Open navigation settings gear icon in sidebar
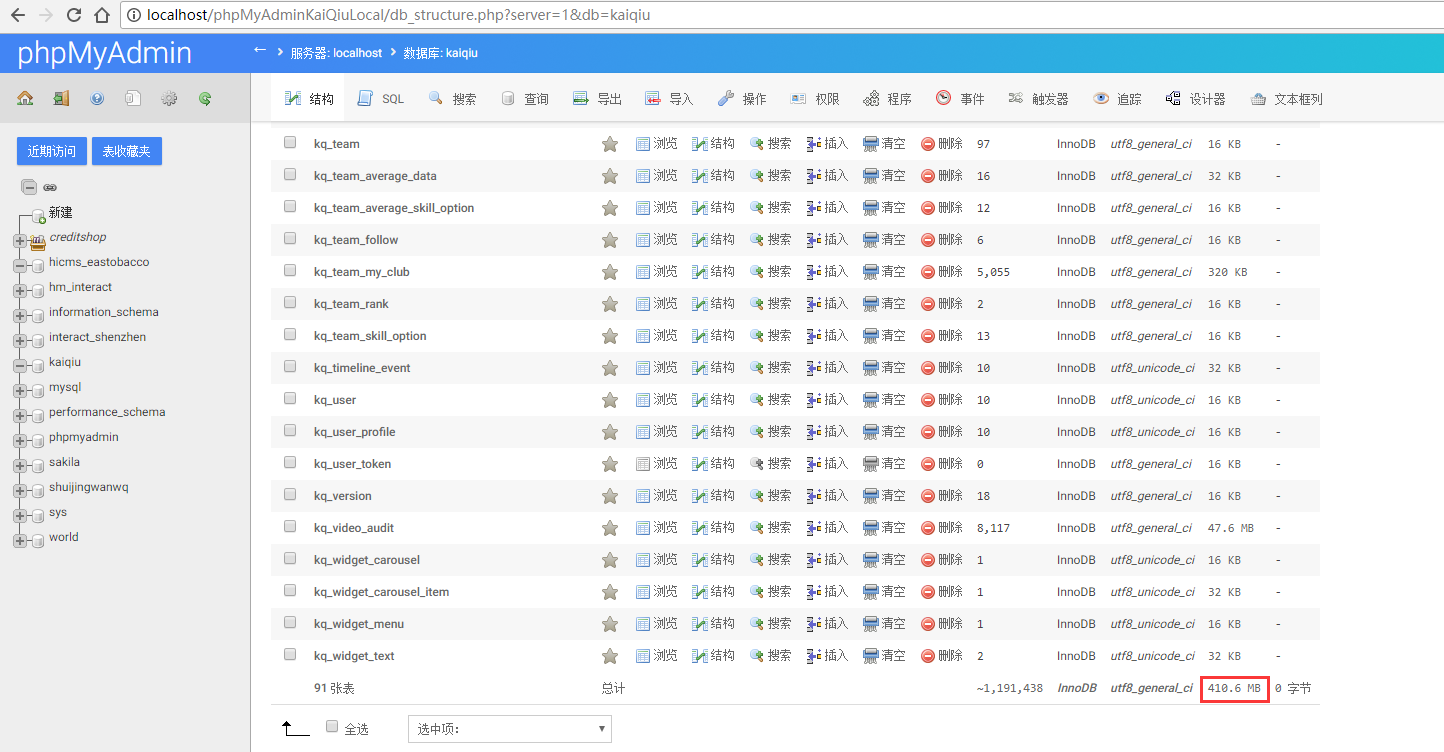1444x752 pixels. [169, 98]
